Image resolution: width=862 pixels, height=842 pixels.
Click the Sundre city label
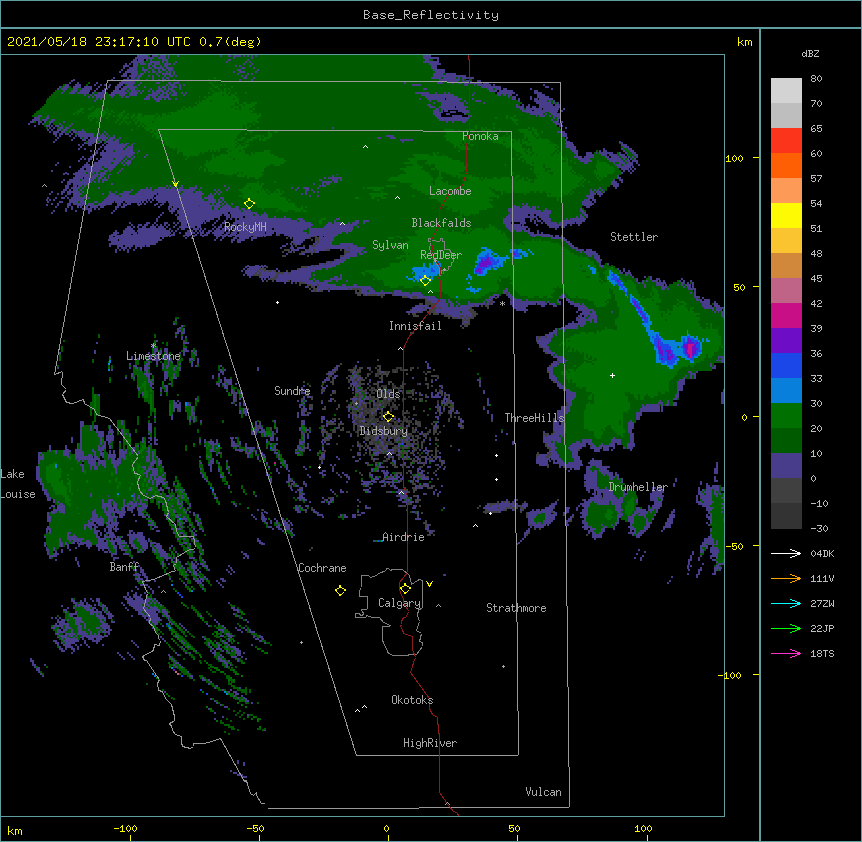292,391
